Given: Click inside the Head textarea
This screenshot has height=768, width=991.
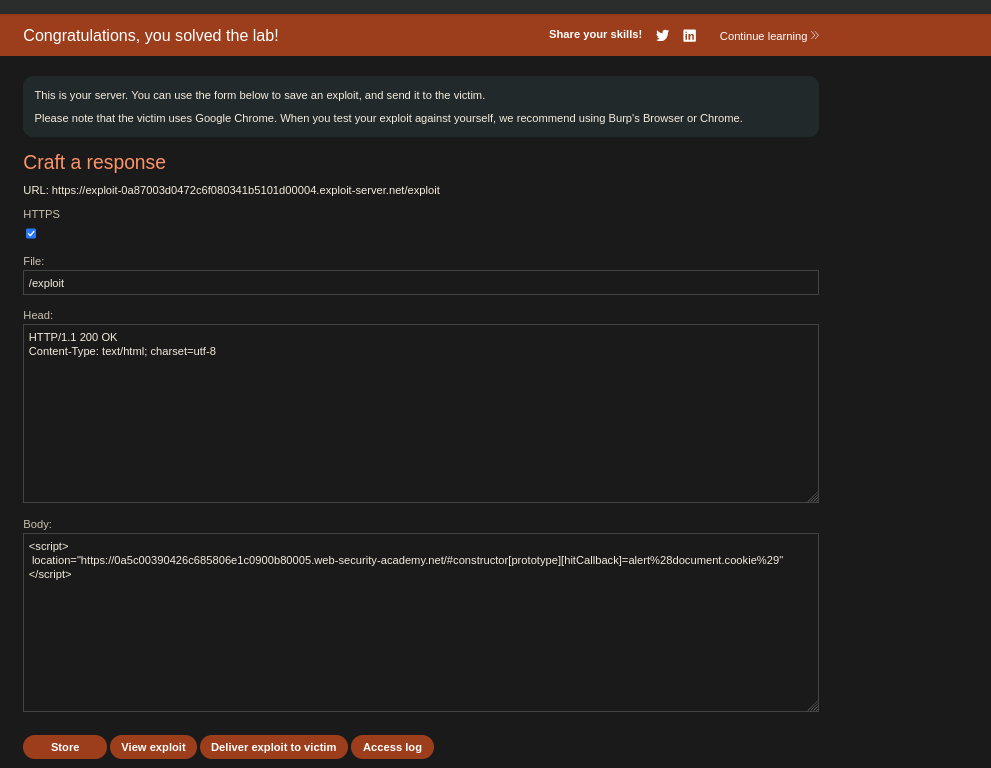Looking at the screenshot, I should point(421,413).
